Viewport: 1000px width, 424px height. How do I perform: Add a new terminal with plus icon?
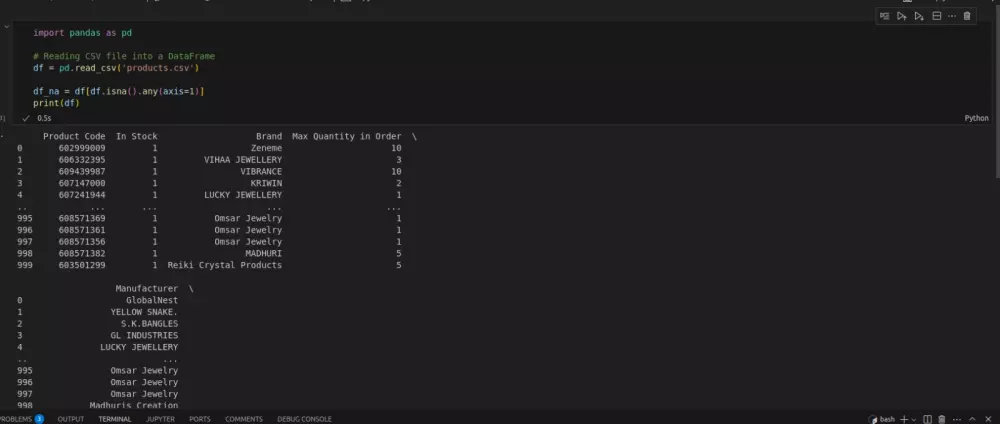coord(904,419)
